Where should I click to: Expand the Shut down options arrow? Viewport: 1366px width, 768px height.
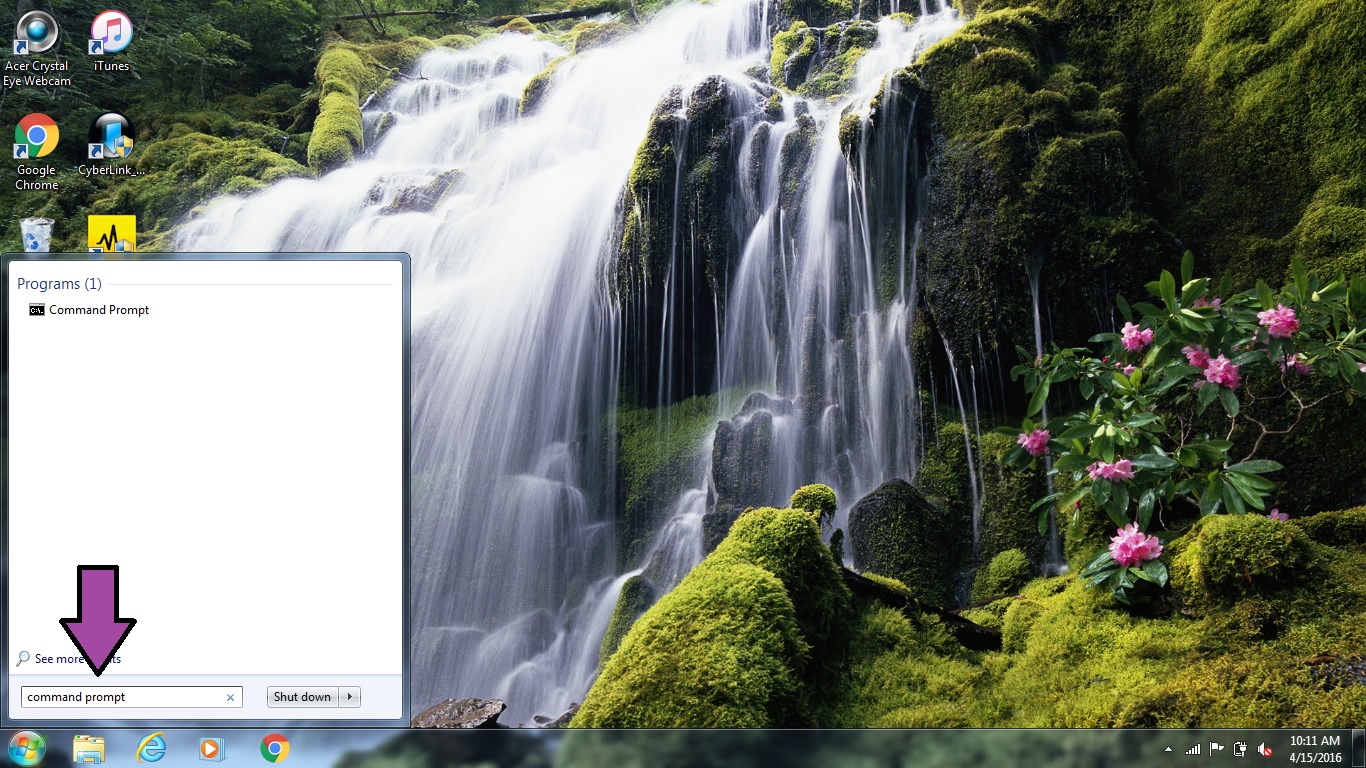click(350, 697)
